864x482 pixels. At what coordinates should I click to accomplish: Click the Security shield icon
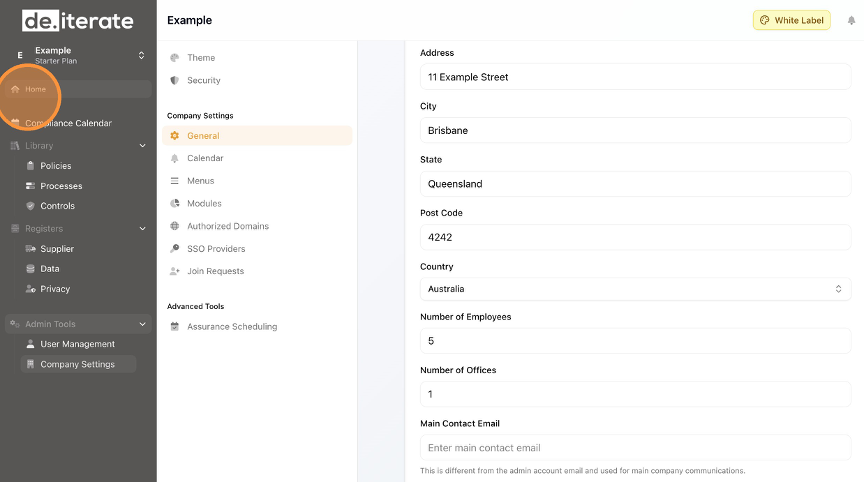click(175, 80)
